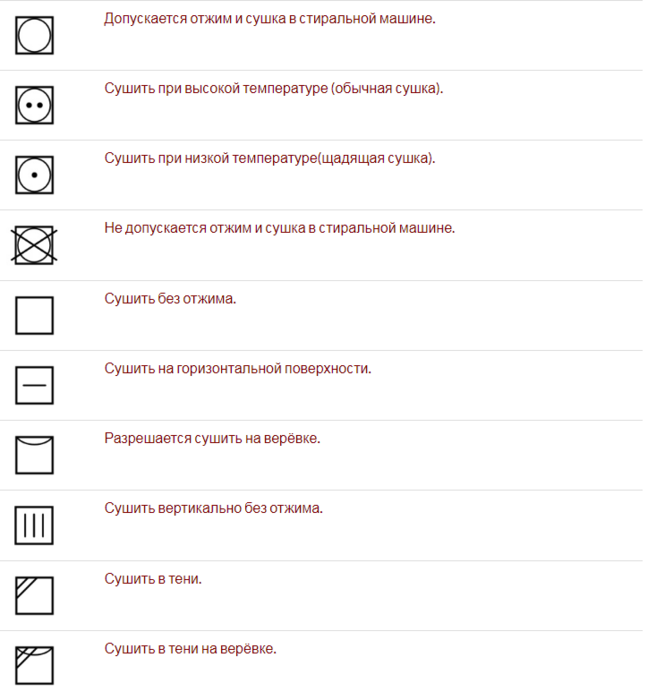Click 'Сушить на горизонтальной поверхности' text

237,369
